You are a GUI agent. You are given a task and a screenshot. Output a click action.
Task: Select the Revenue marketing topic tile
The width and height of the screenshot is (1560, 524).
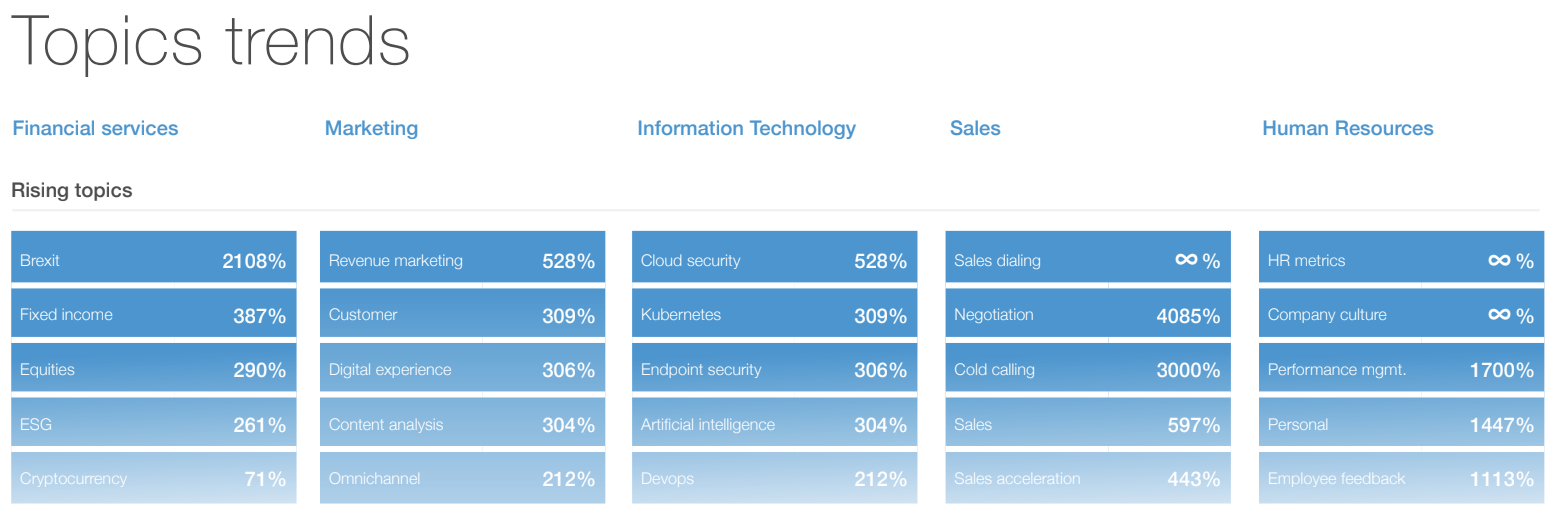pos(462,261)
